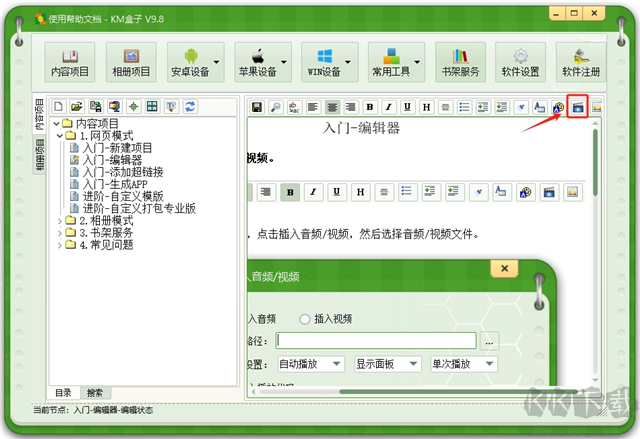This screenshot has height=439, width=640.
Task: Click the audio/video path input field
Action: 376,340
